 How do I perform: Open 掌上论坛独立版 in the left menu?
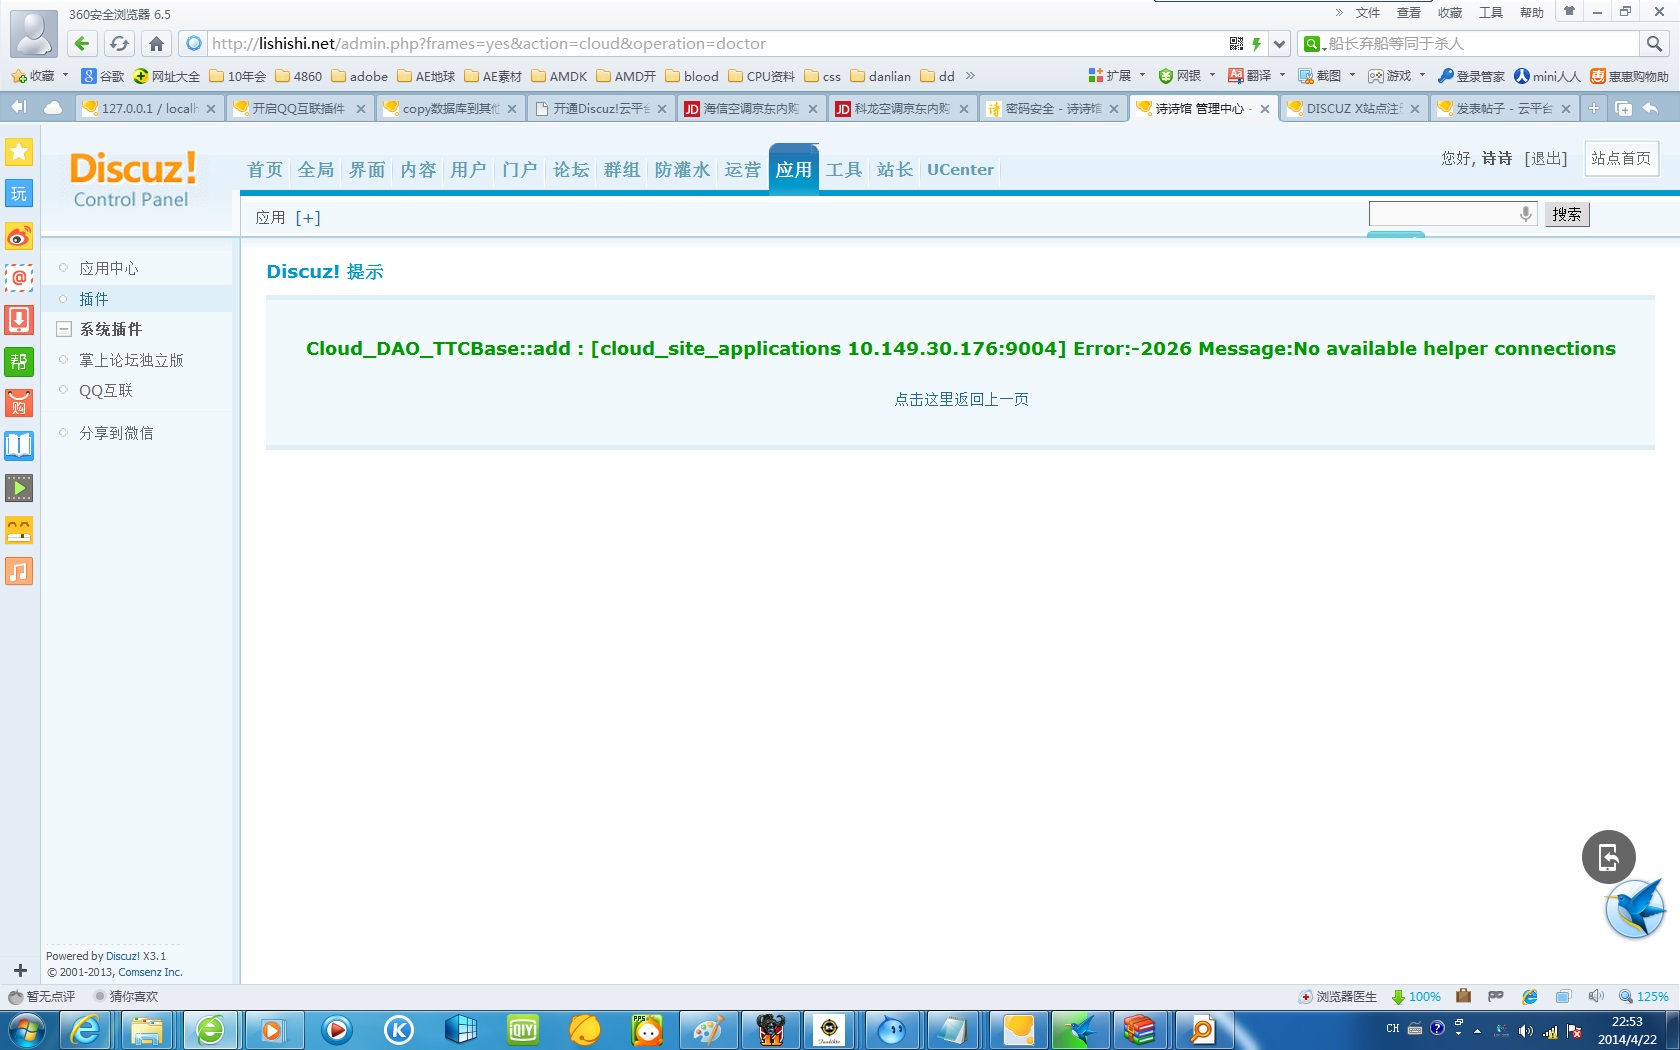(x=131, y=360)
